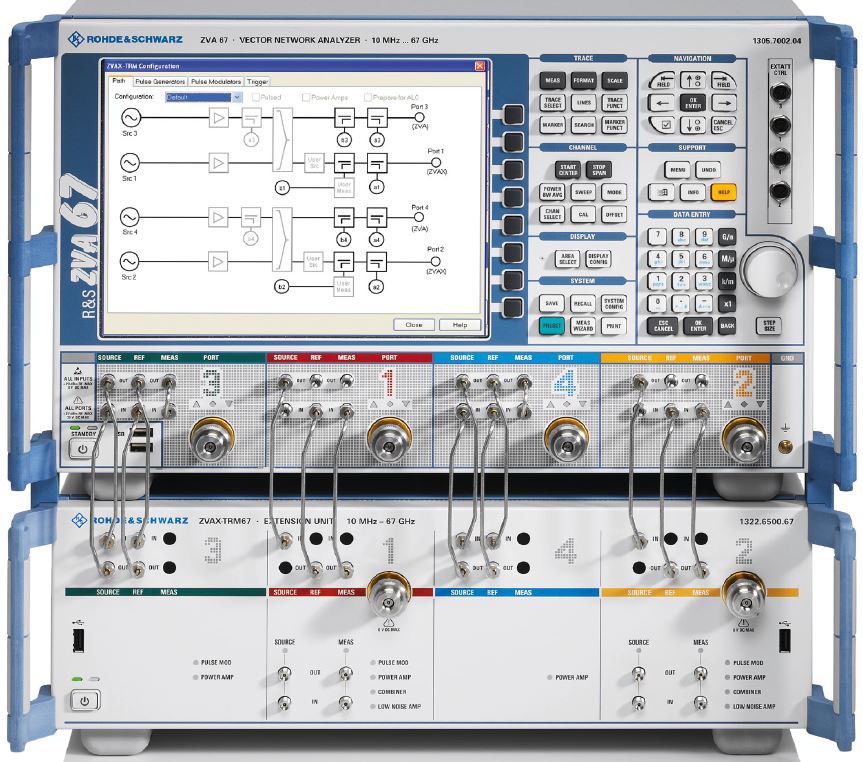Push the MENU key in the Support section
This screenshot has width=863, height=762.
pyautogui.click(x=678, y=170)
